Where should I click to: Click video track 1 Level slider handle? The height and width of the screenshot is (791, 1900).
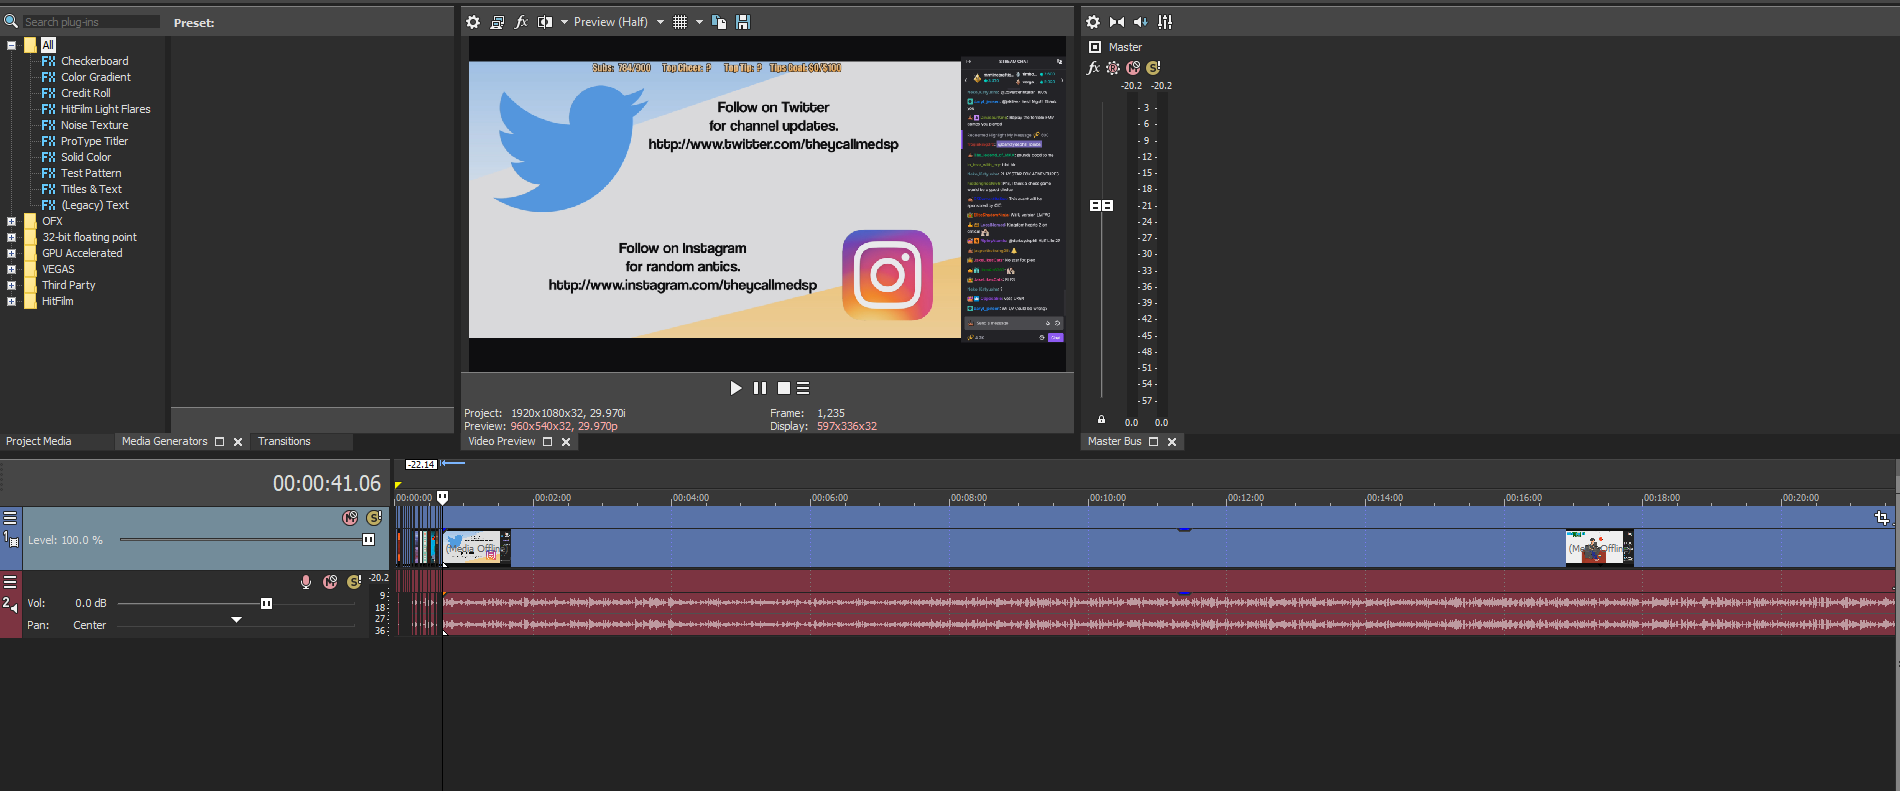[368, 540]
